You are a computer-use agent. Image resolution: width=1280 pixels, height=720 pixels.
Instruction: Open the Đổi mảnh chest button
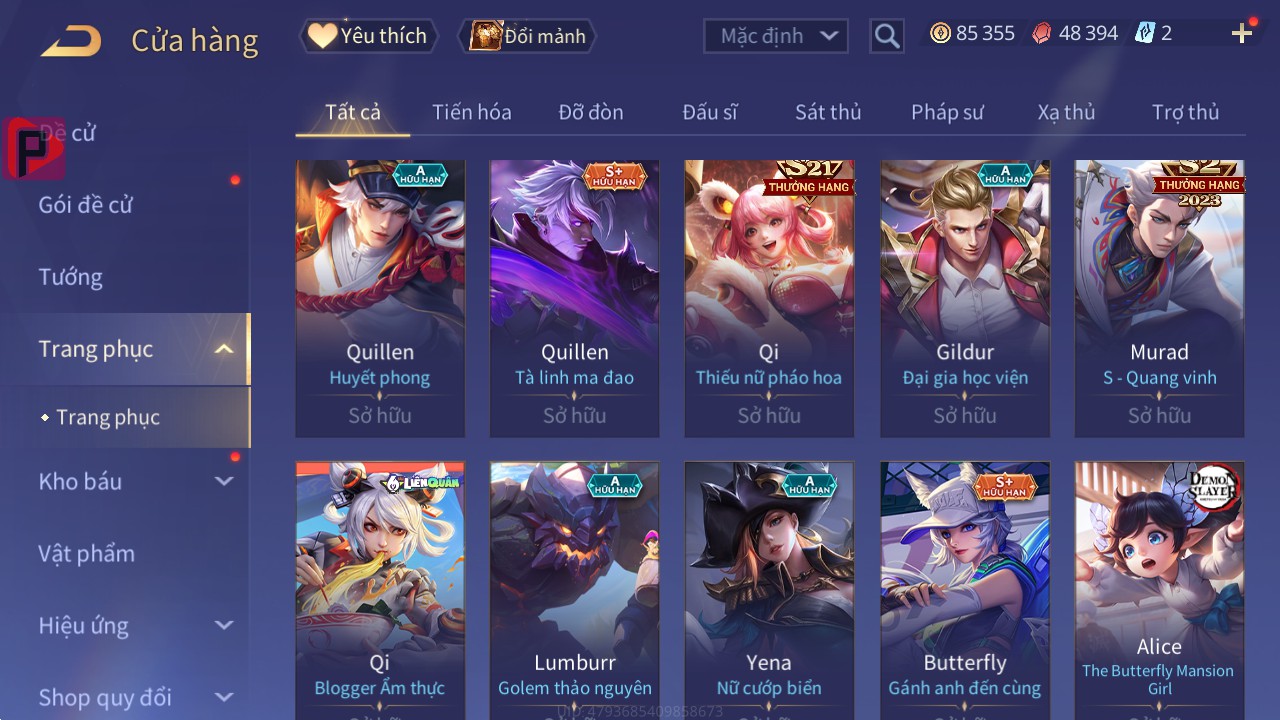[527, 36]
